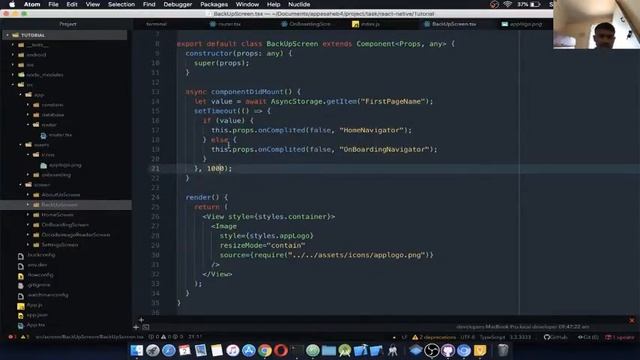The image size is (640, 360).
Task: Open the Debugger menu
Action: click(x=178, y=4)
